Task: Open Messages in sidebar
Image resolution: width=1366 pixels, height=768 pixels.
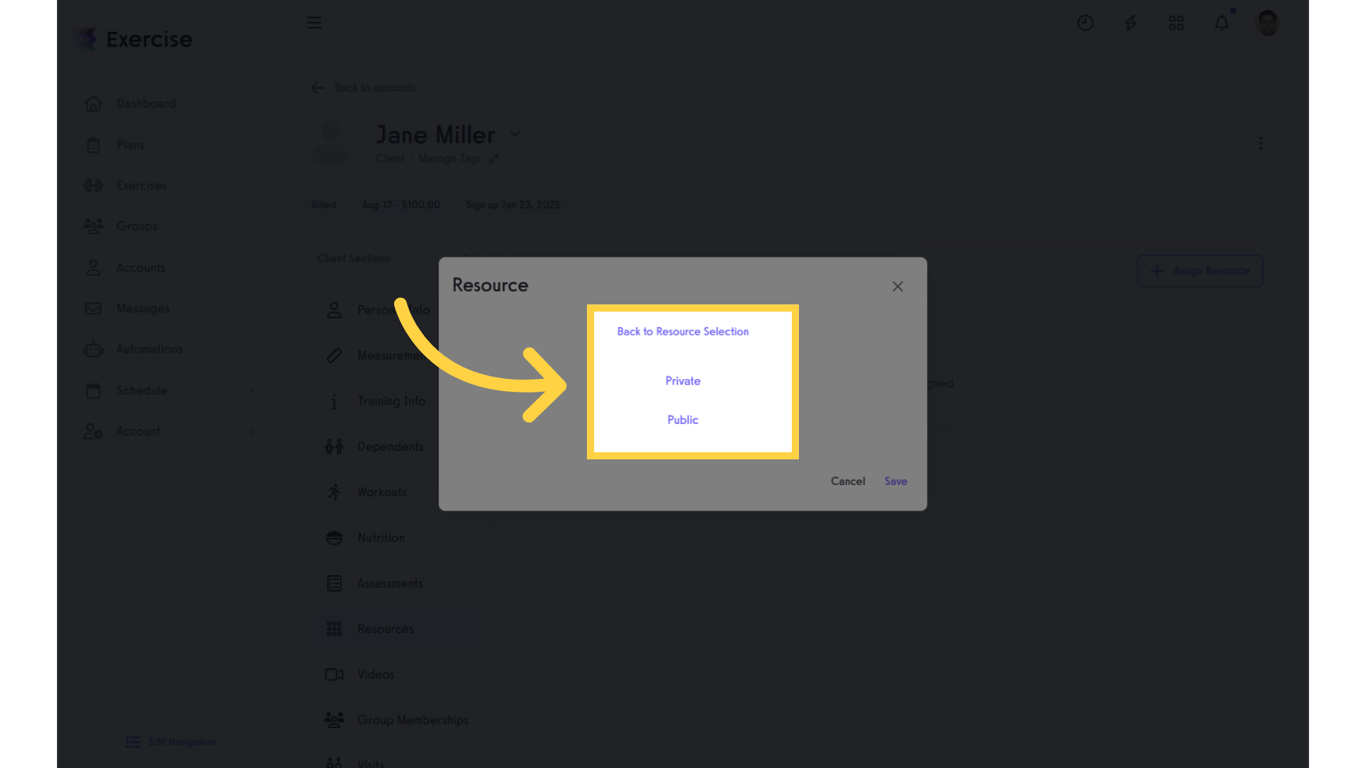Action: click(143, 308)
